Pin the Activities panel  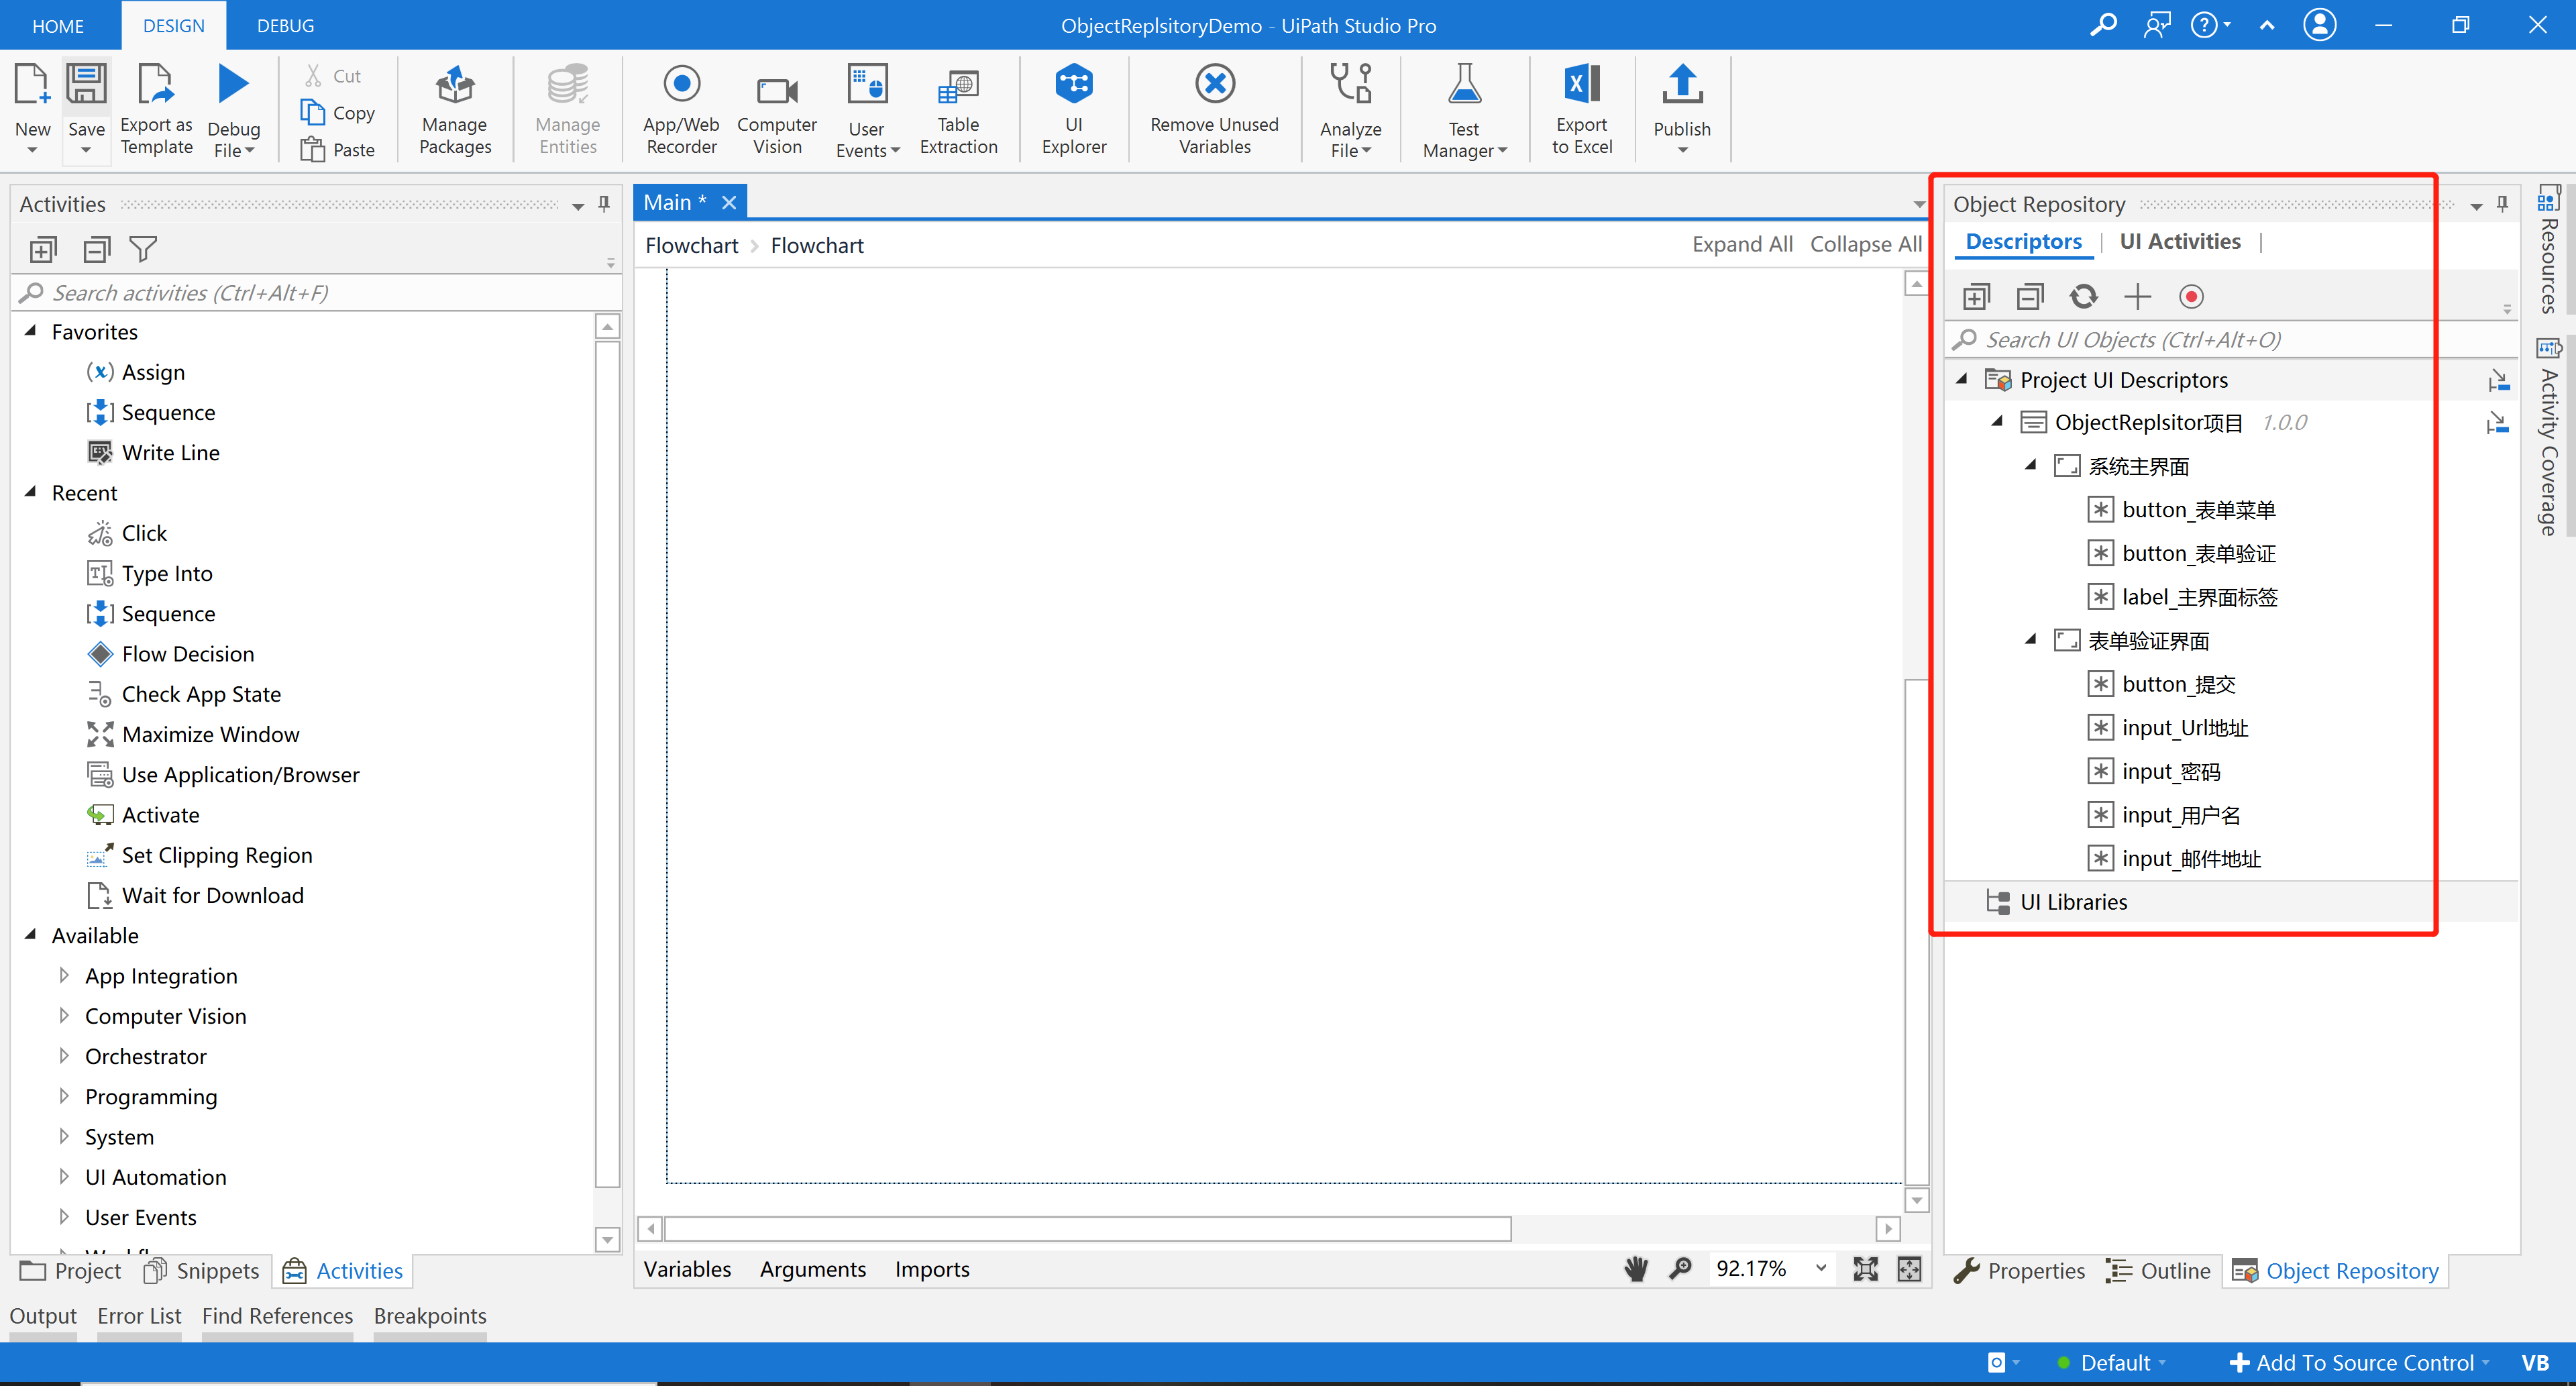(603, 203)
